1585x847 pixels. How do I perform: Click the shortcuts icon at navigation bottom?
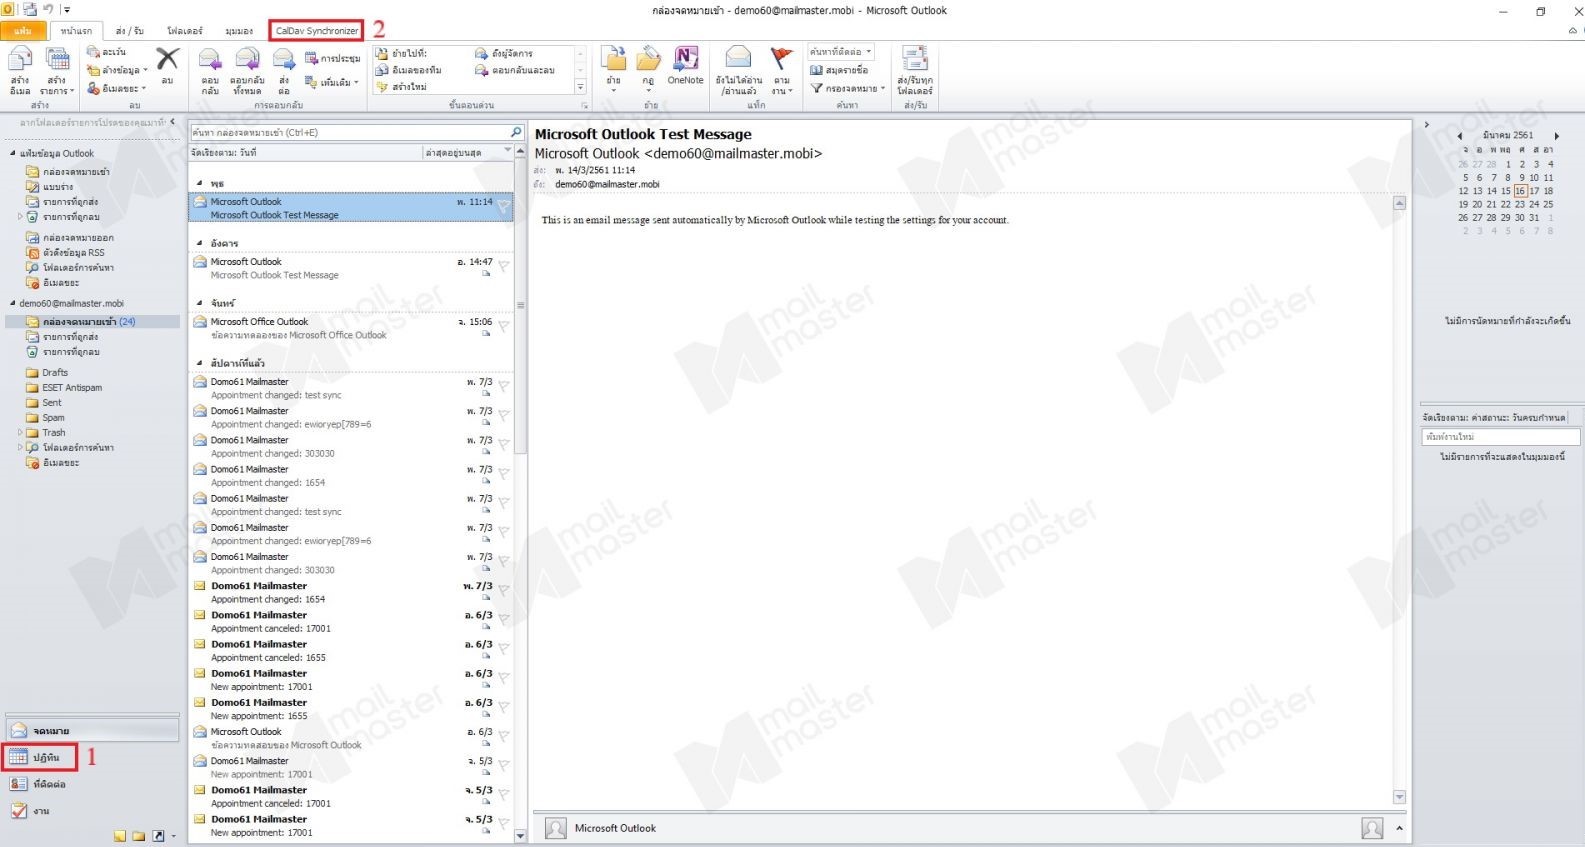158,836
